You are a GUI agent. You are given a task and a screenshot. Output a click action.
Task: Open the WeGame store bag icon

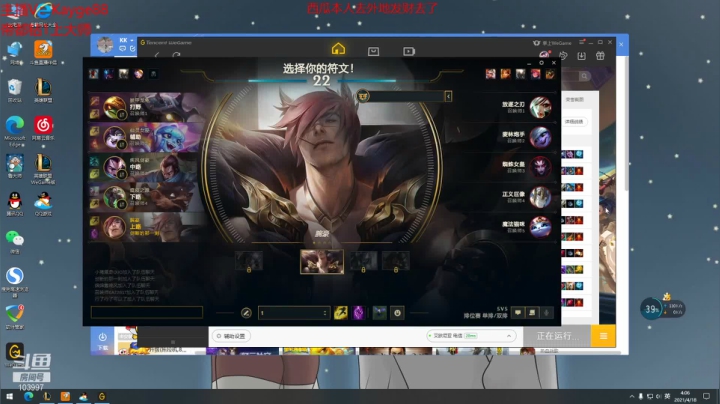tap(373, 51)
